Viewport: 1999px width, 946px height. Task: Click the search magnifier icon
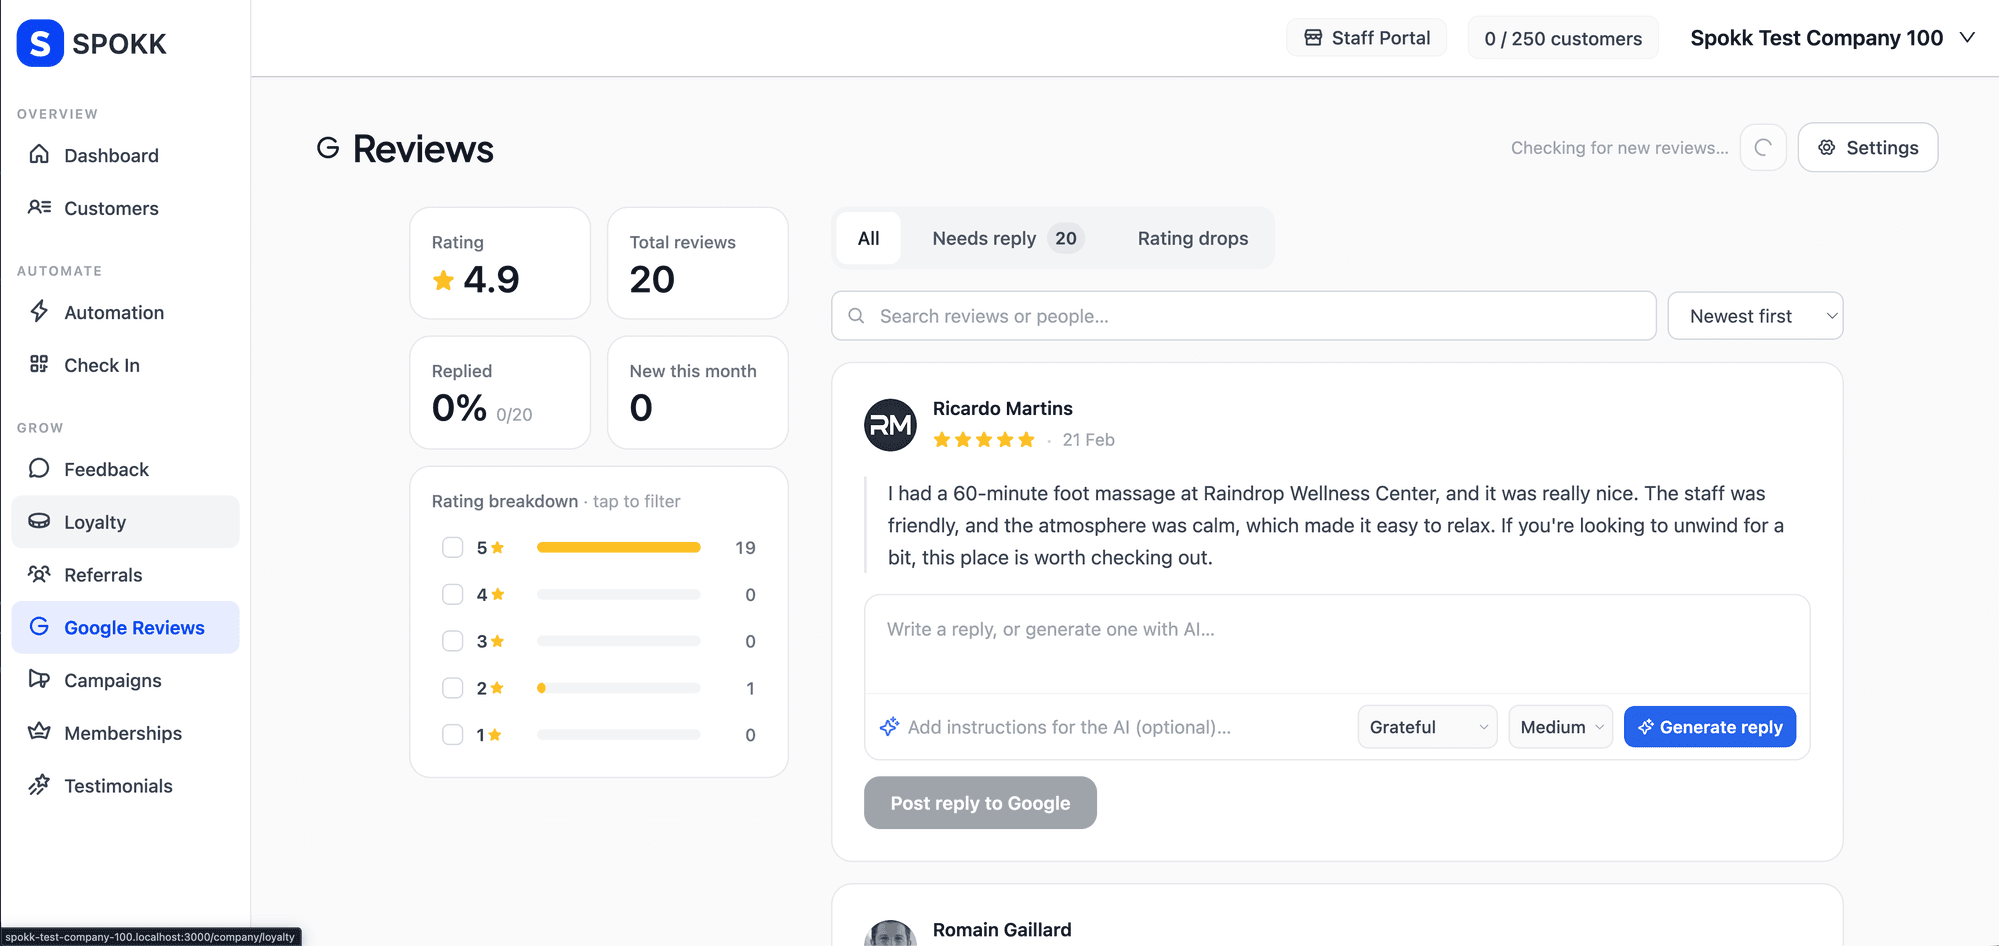[856, 316]
